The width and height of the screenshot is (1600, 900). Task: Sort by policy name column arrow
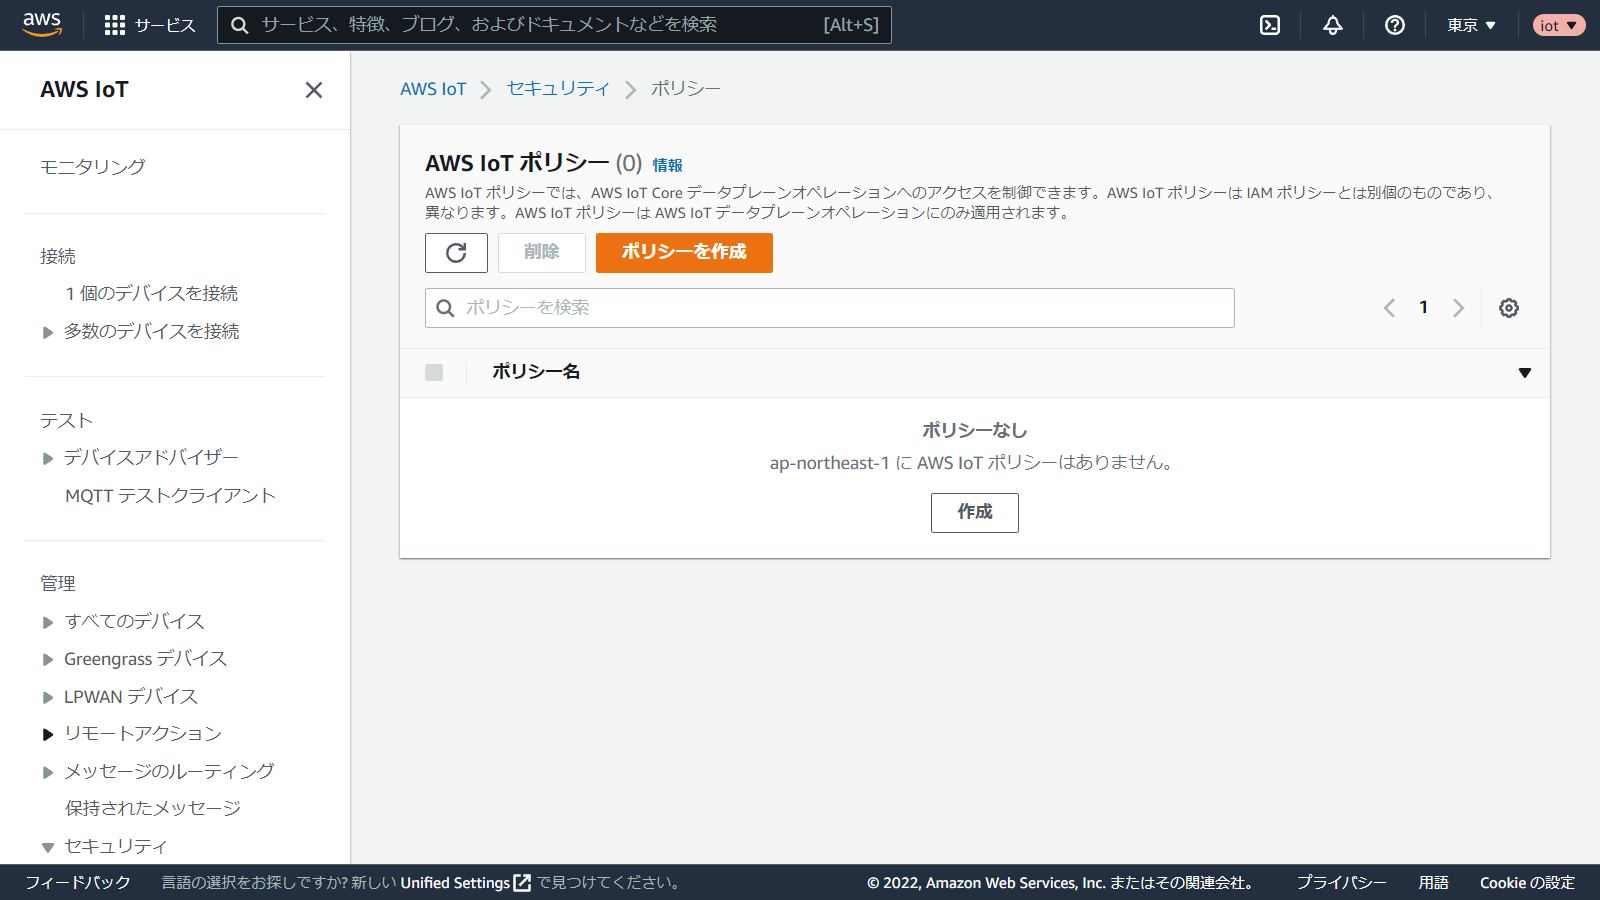(x=1524, y=372)
